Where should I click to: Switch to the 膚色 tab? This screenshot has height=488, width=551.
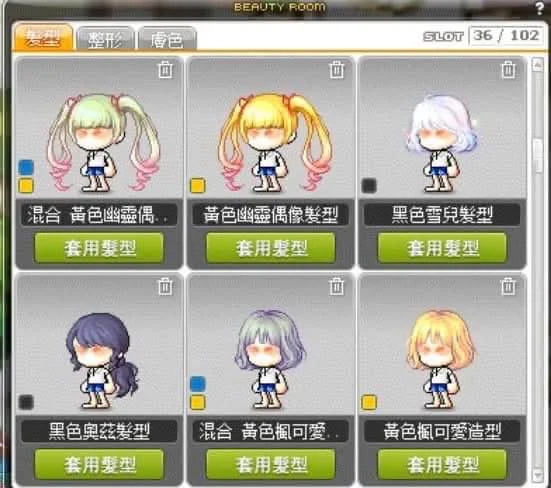[167, 39]
